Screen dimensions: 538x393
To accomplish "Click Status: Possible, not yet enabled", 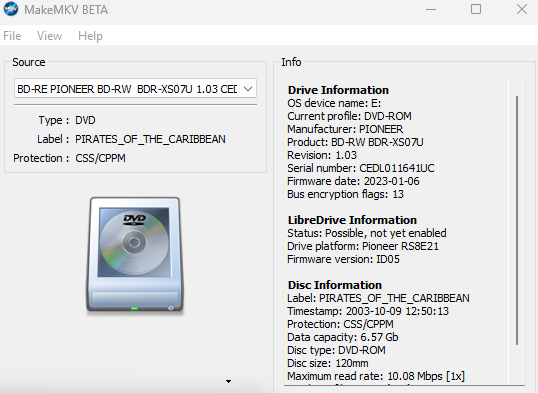I will click(367, 233).
